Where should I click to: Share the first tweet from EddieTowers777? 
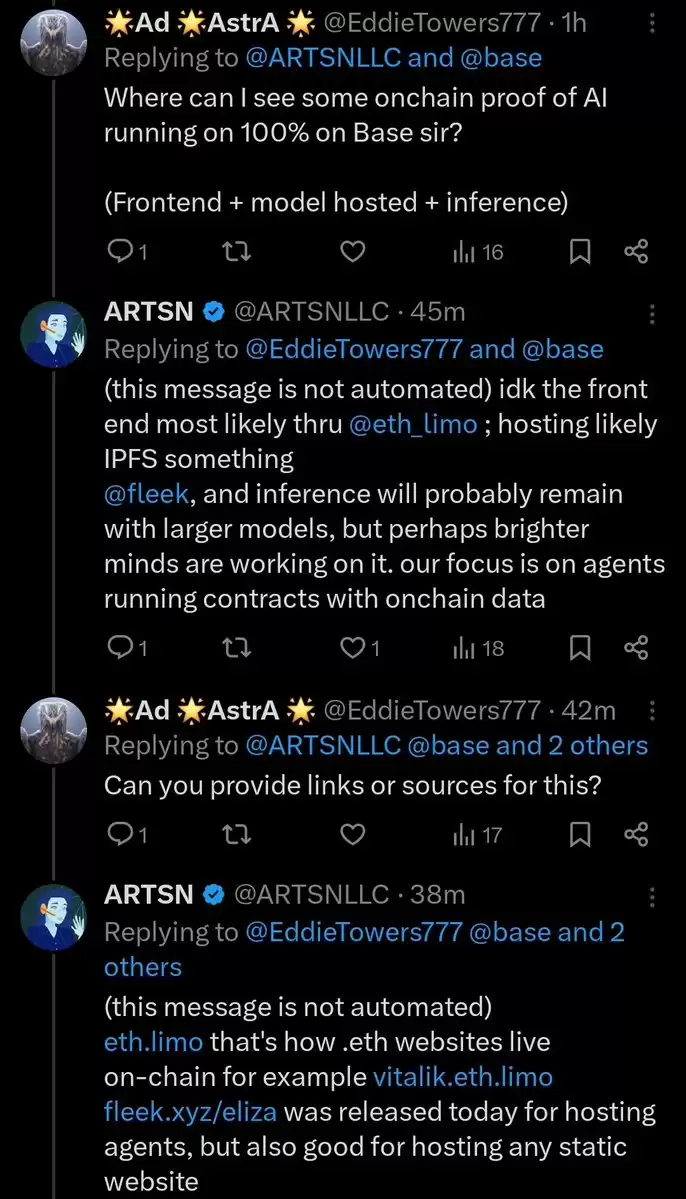click(x=636, y=252)
